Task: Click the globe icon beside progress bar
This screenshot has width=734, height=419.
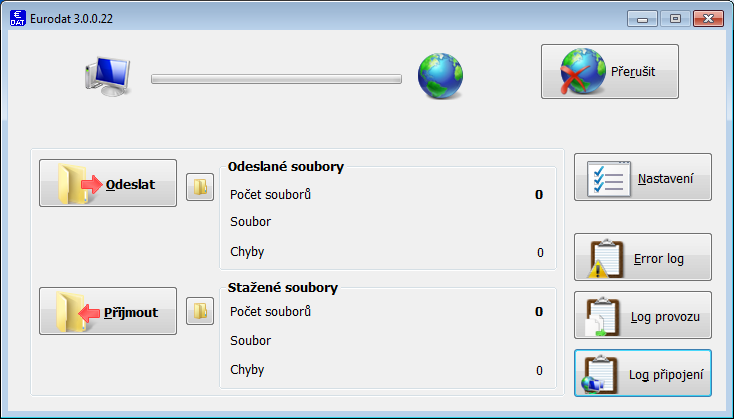Action: 440,76
